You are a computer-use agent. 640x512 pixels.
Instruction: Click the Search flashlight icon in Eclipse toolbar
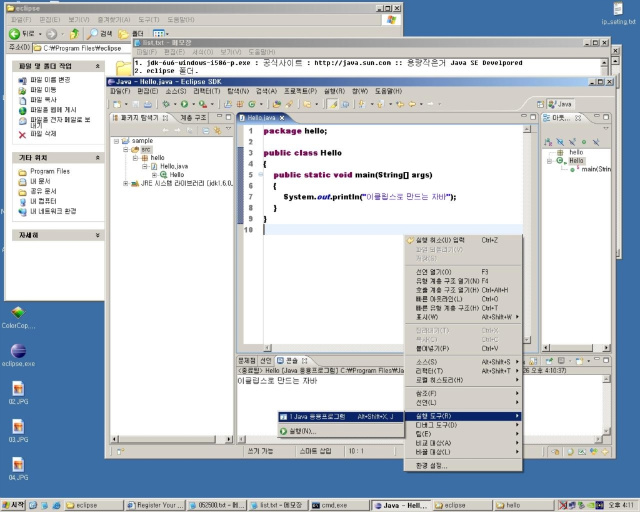289,105
